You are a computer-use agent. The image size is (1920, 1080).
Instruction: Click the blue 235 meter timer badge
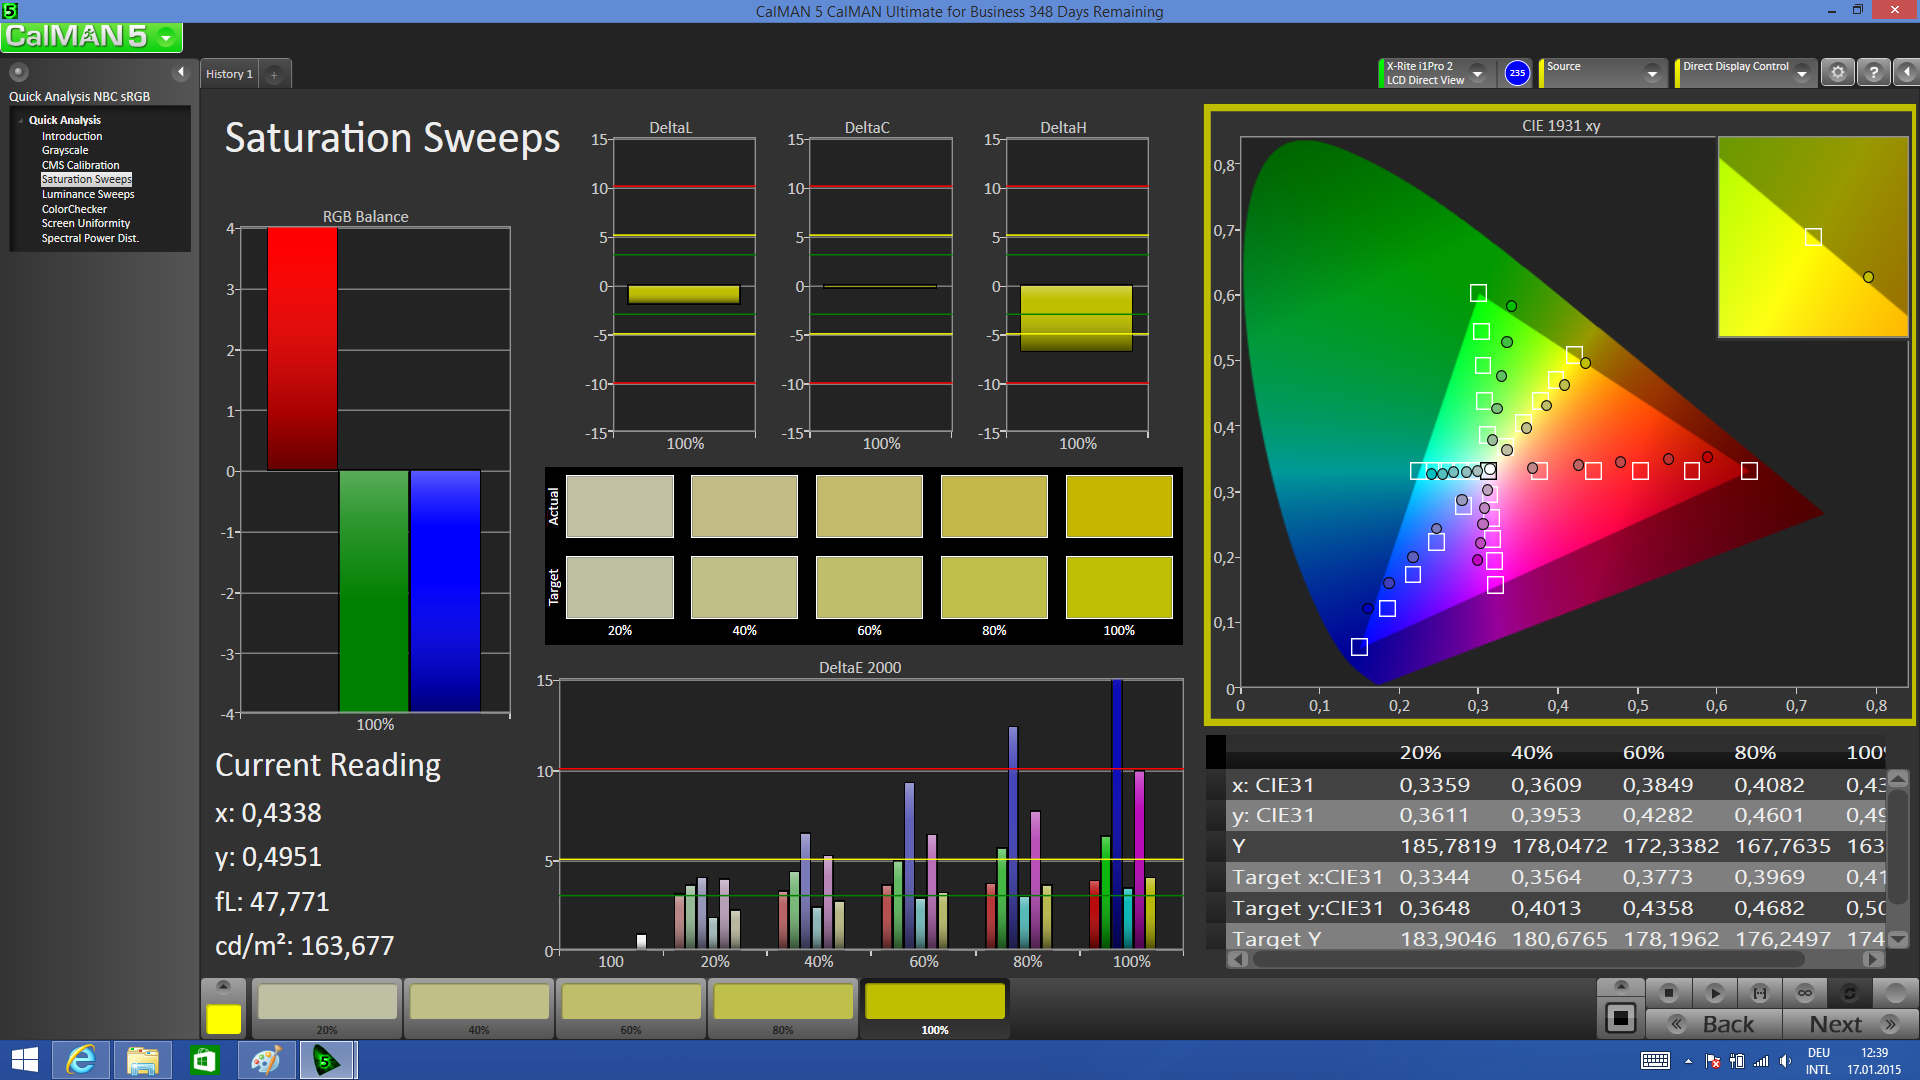(1517, 73)
